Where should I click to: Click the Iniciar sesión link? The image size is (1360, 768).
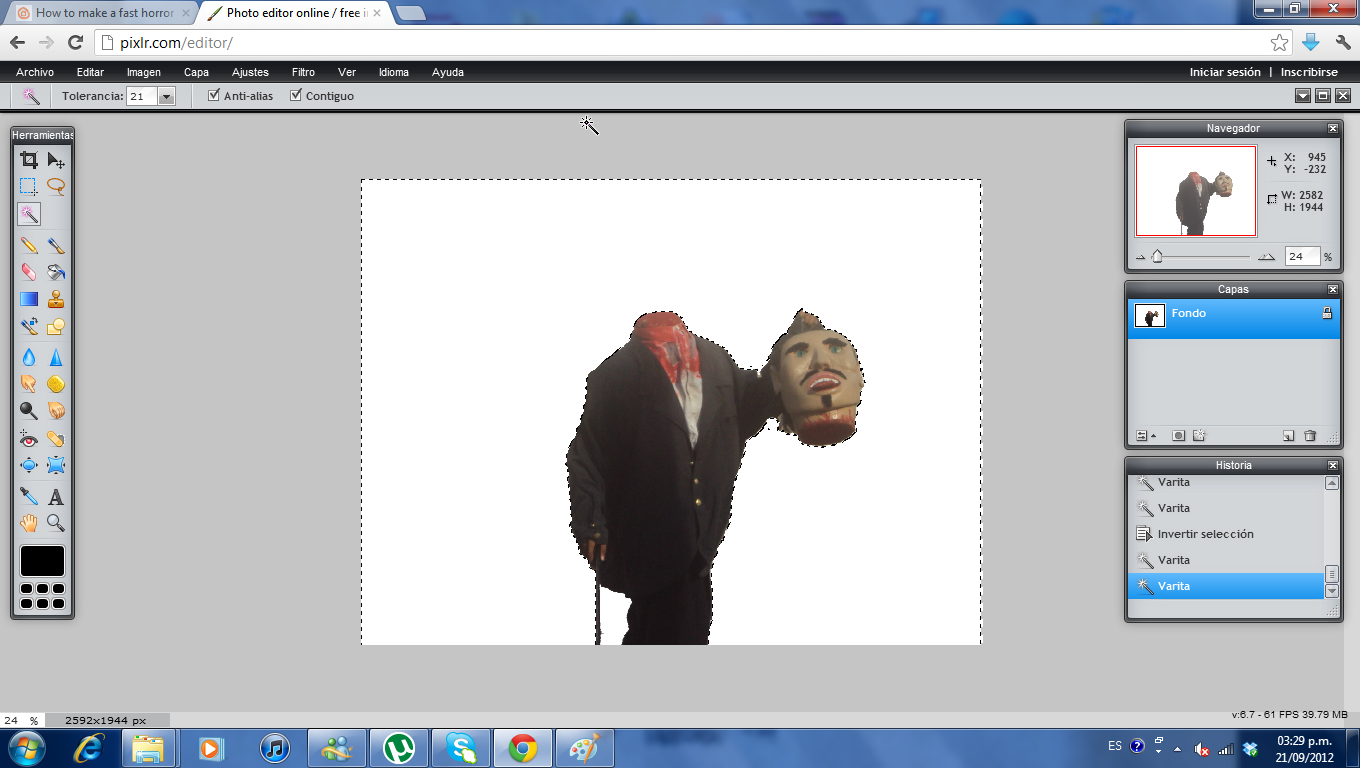pos(1225,72)
